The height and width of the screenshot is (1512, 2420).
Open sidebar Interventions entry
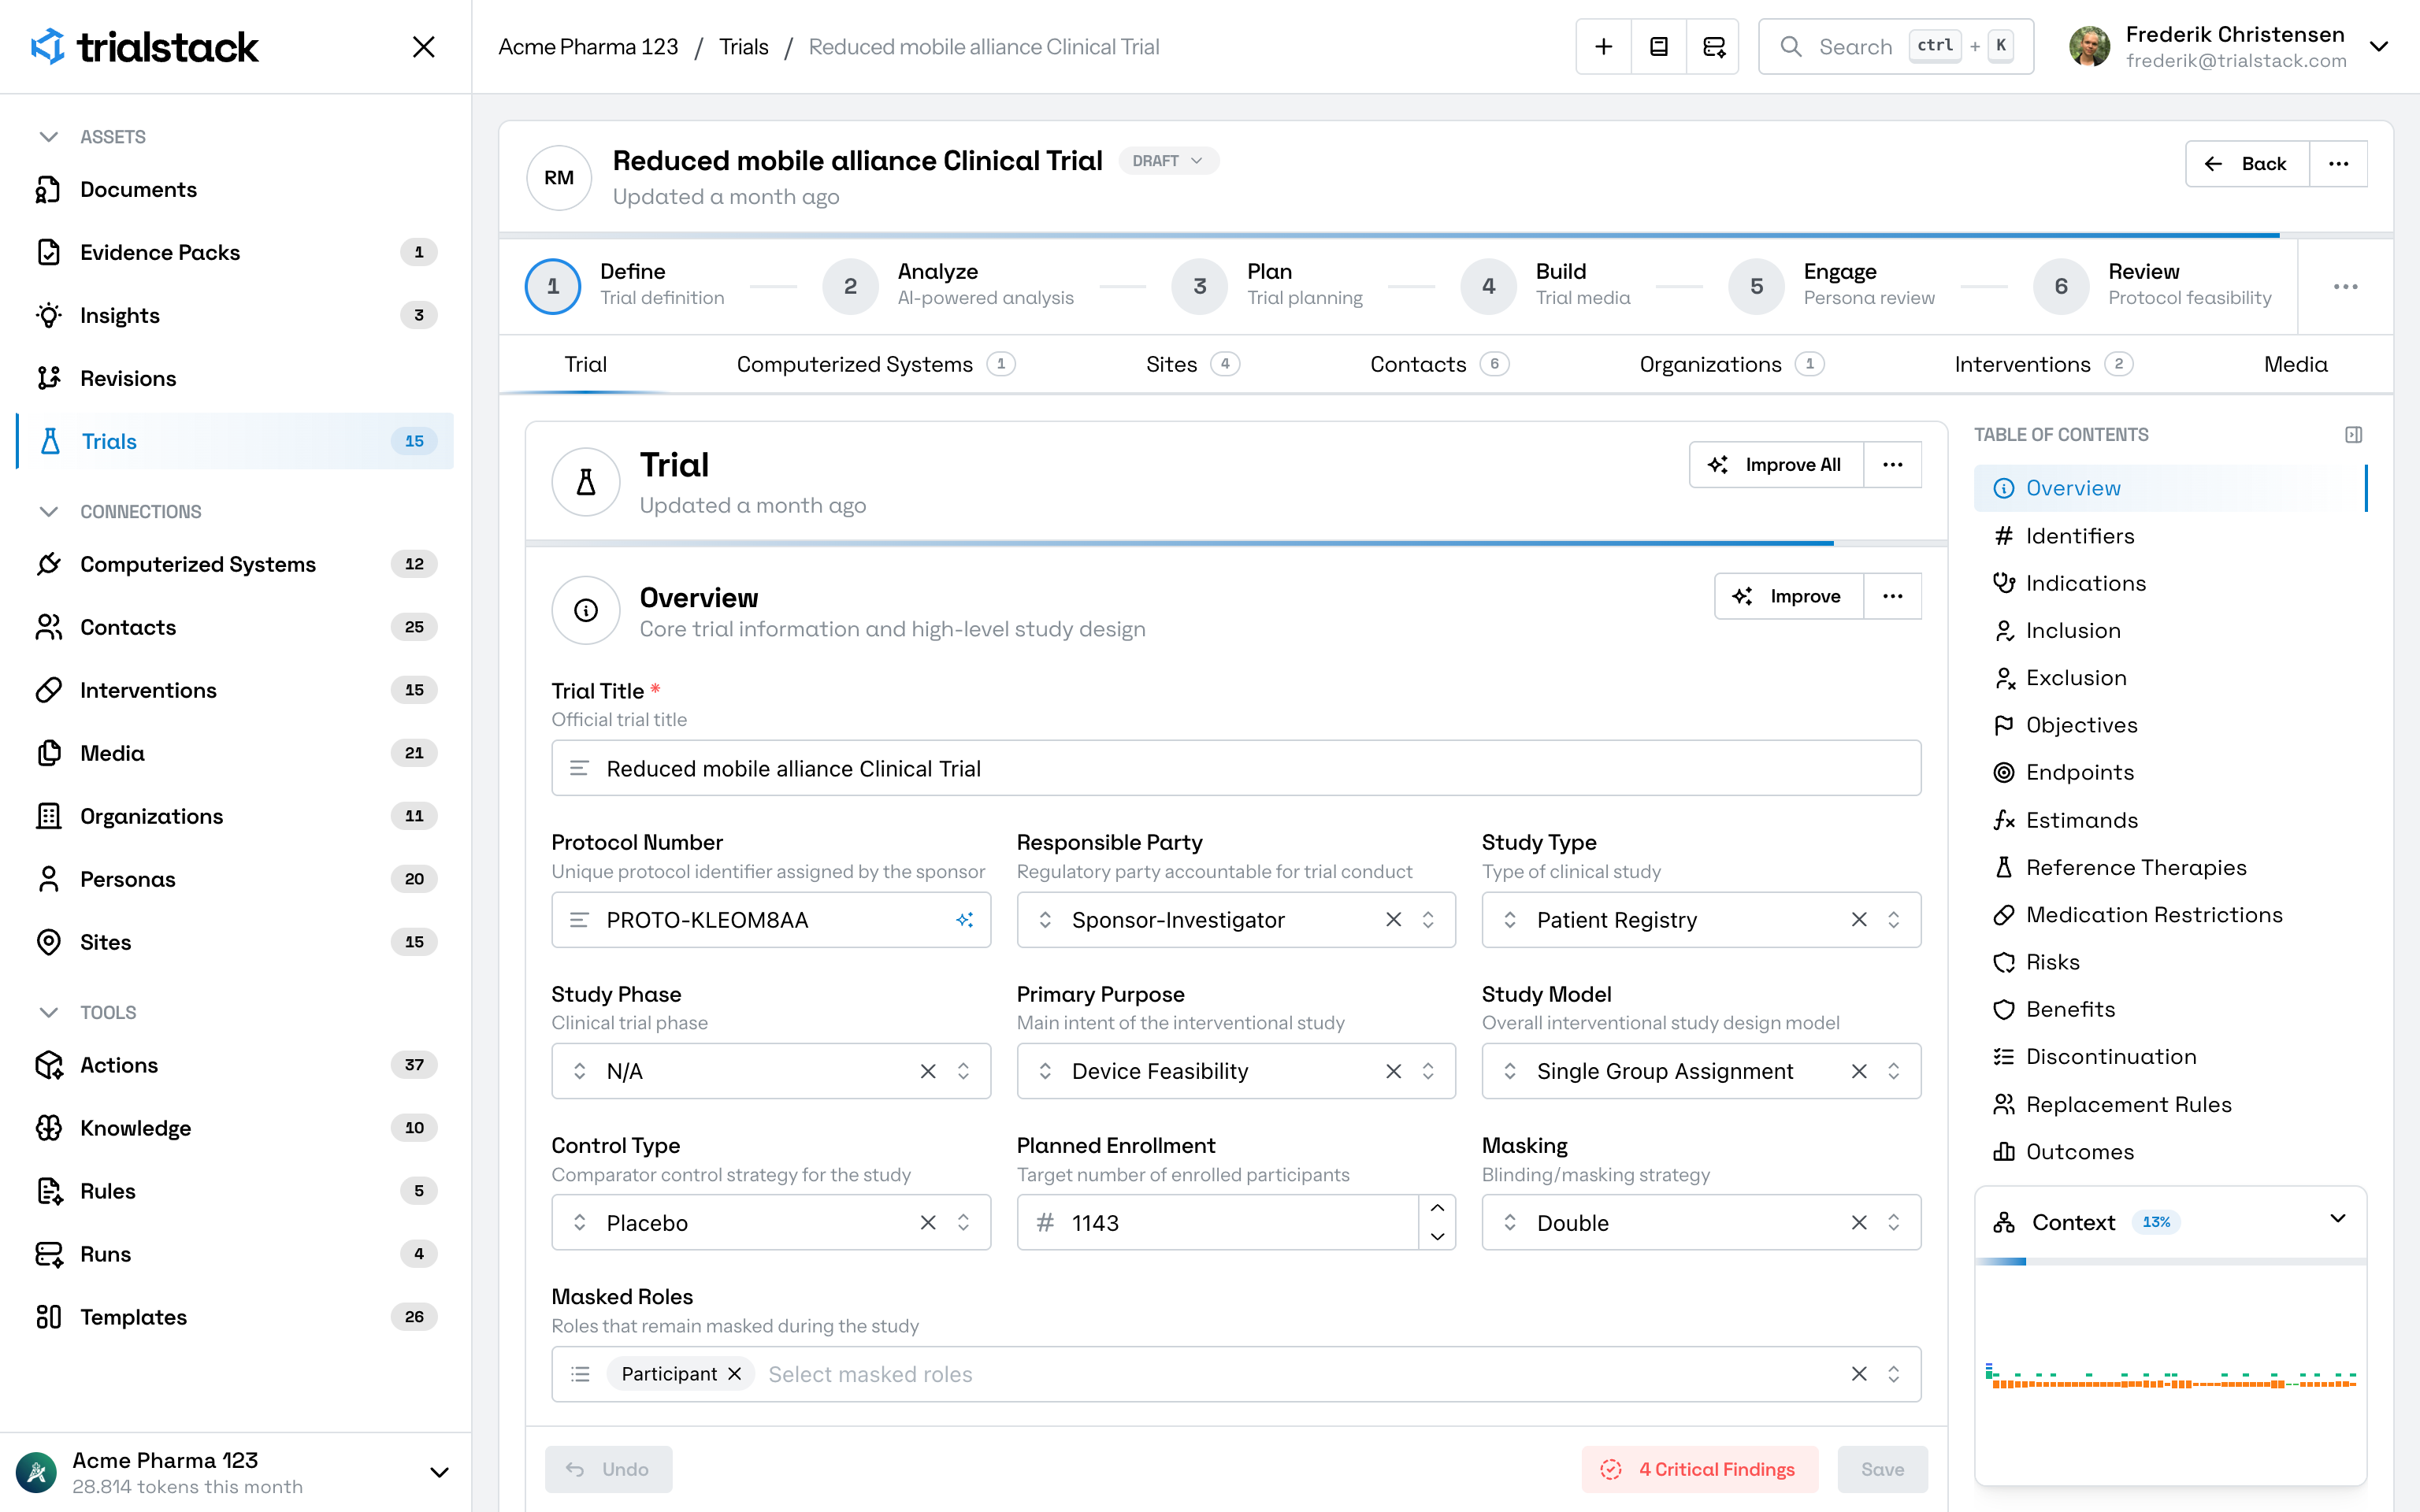[235, 690]
